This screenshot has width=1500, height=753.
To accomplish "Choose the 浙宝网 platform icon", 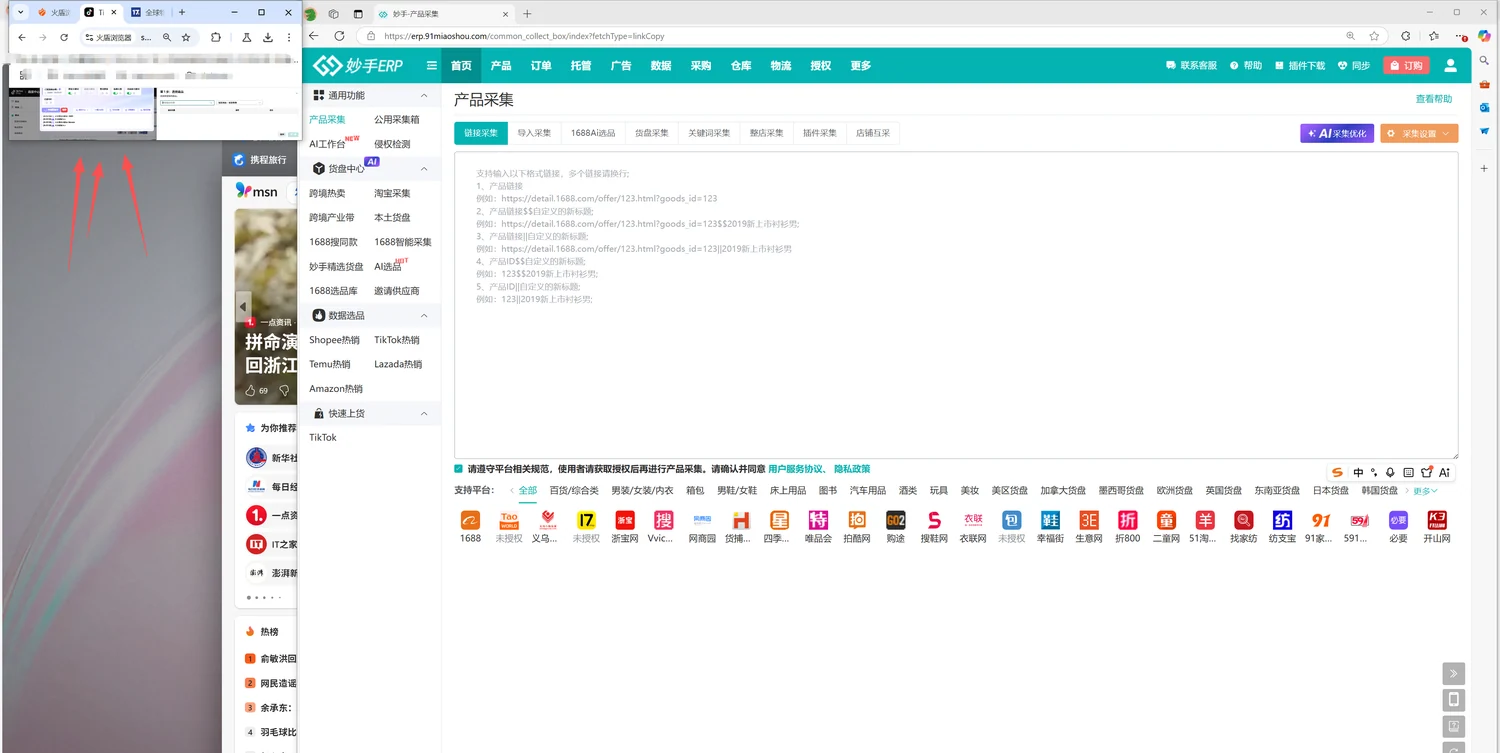I will (x=624, y=520).
